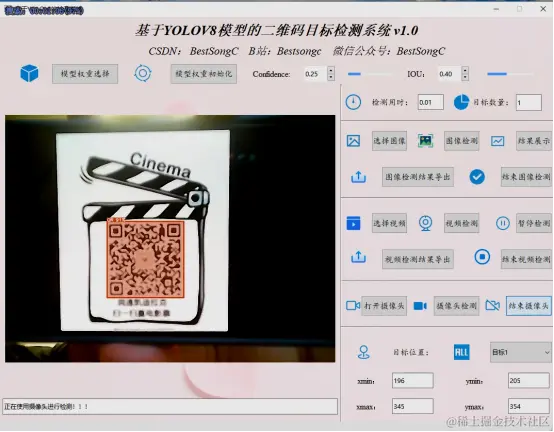Export with 图像检测结果导出 button
The image size is (554, 432).
418,177
